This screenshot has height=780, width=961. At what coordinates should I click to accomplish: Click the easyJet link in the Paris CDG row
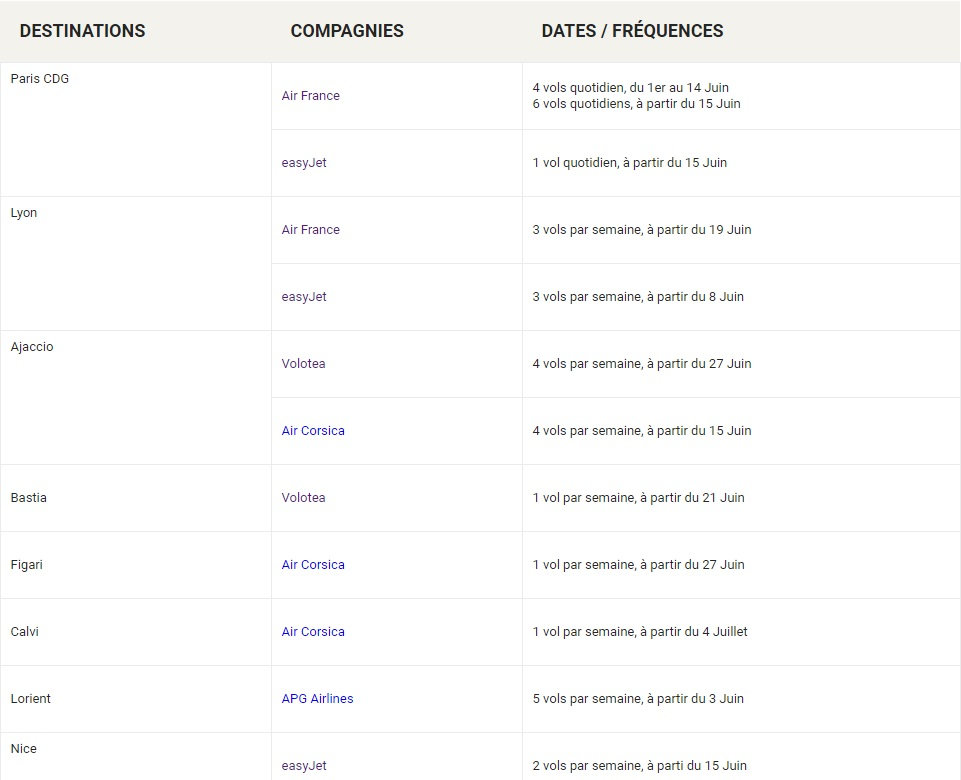click(304, 163)
